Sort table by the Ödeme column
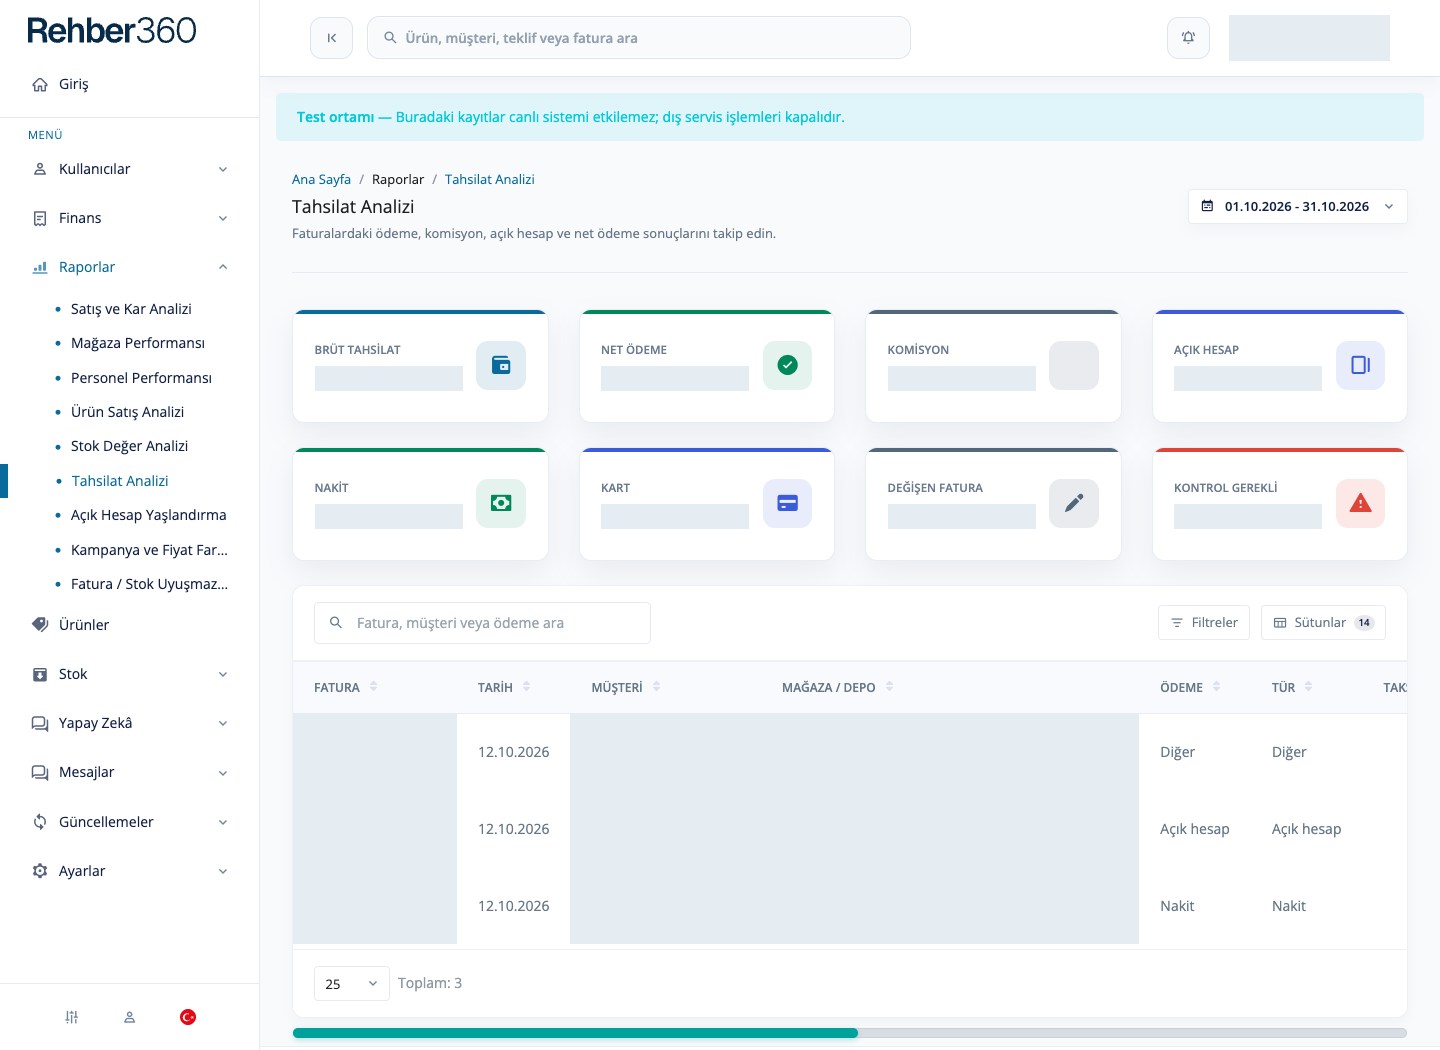Viewport: 1440px width, 1050px height. pyautogui.click(x=1190, y=687)
